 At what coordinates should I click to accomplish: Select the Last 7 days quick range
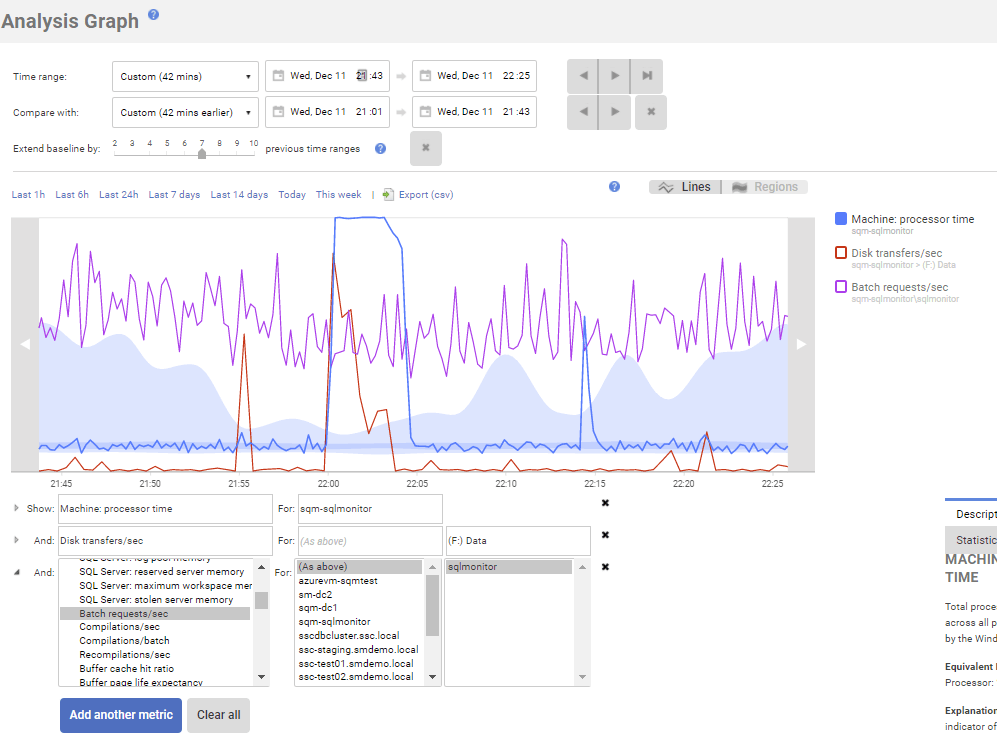point(173,193)
